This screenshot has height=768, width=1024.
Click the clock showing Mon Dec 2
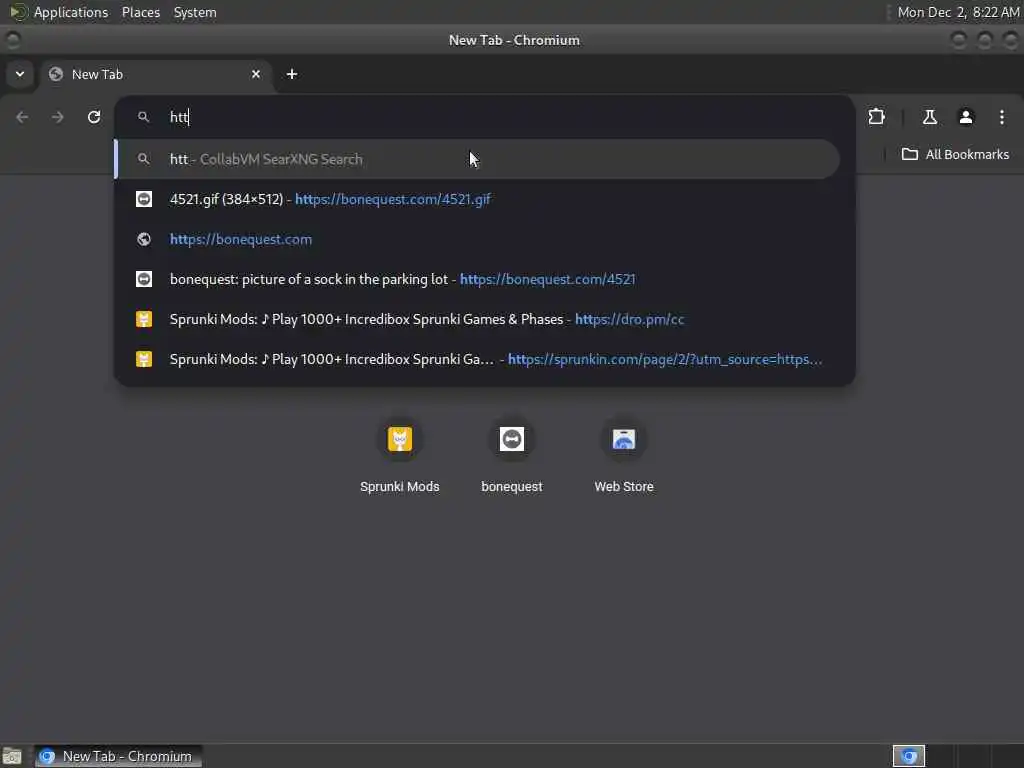point(958,12)
